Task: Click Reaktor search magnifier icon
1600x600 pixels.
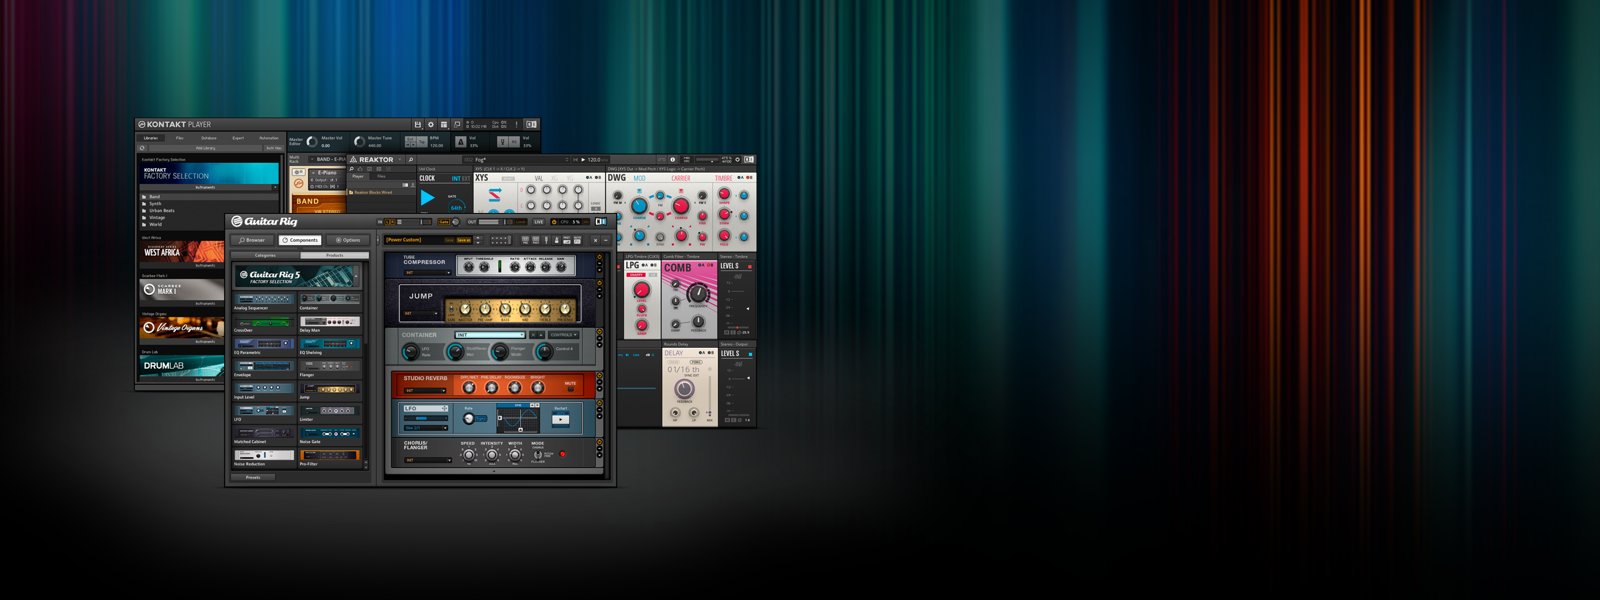Action: [x=411, y=159]
